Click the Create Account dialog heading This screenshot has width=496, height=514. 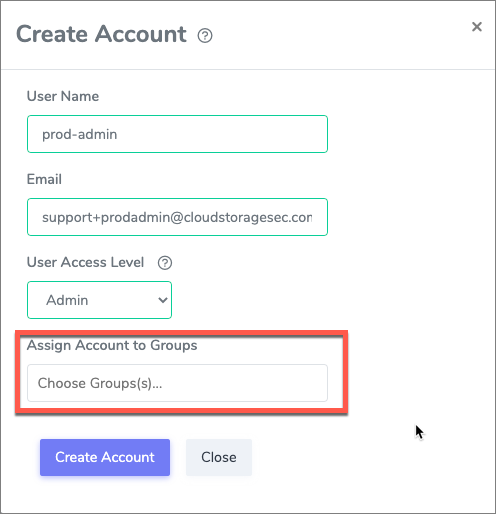[x=101, y=34]
